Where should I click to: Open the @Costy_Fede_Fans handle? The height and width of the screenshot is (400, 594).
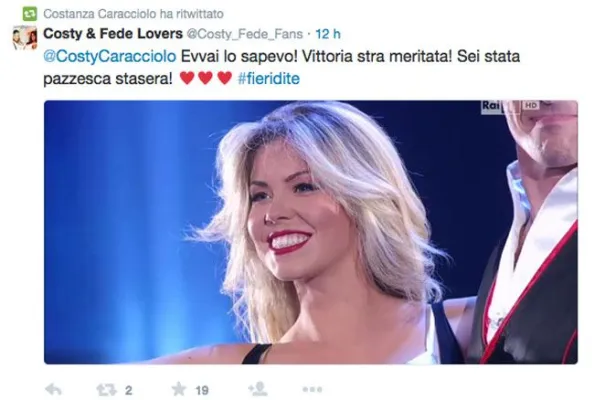click(245, 34)
